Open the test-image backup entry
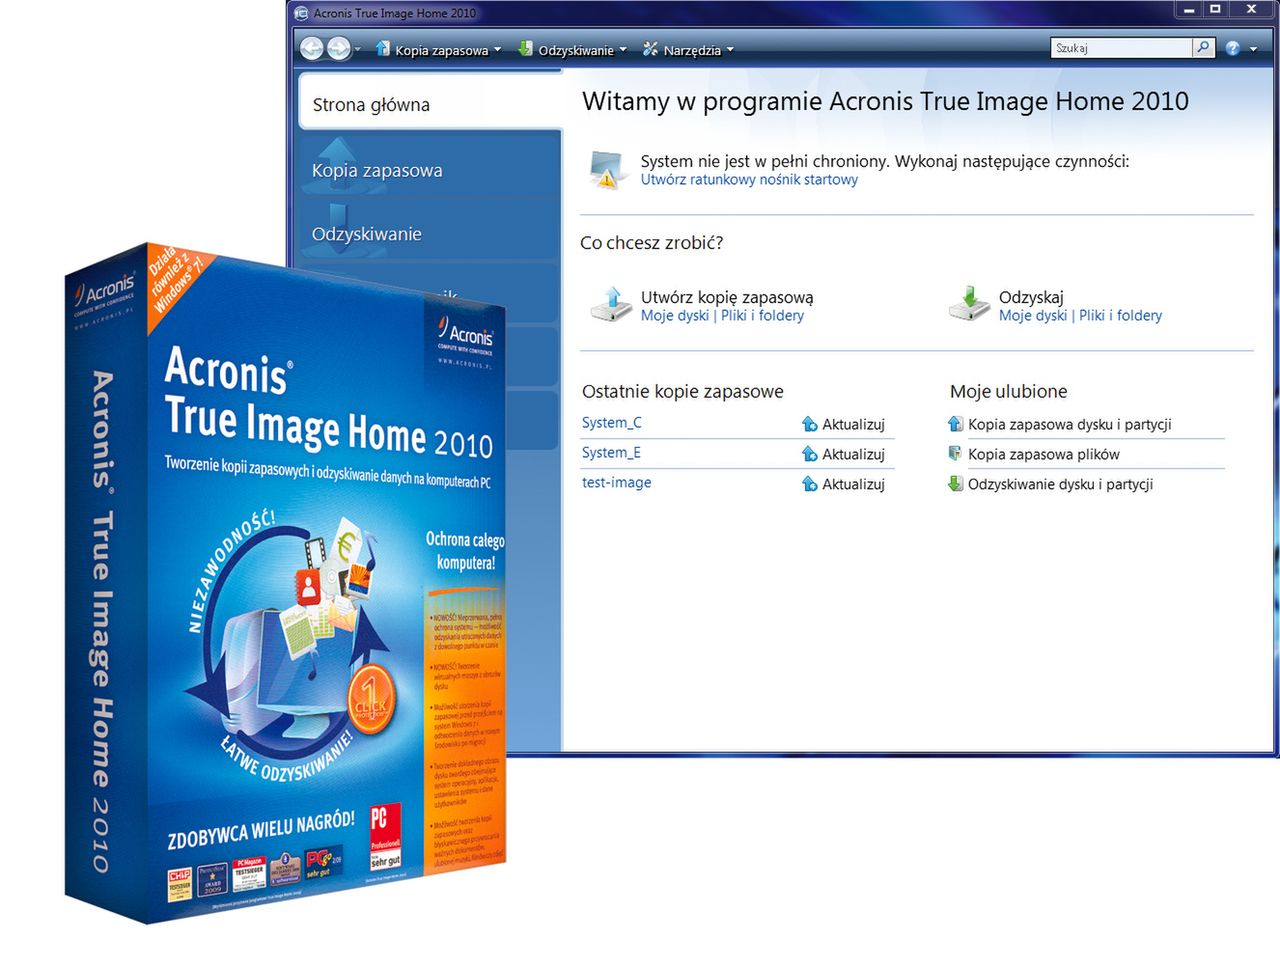Image resolution: width=1280 pixels, height=967 pixels. [x=617, y=483]
